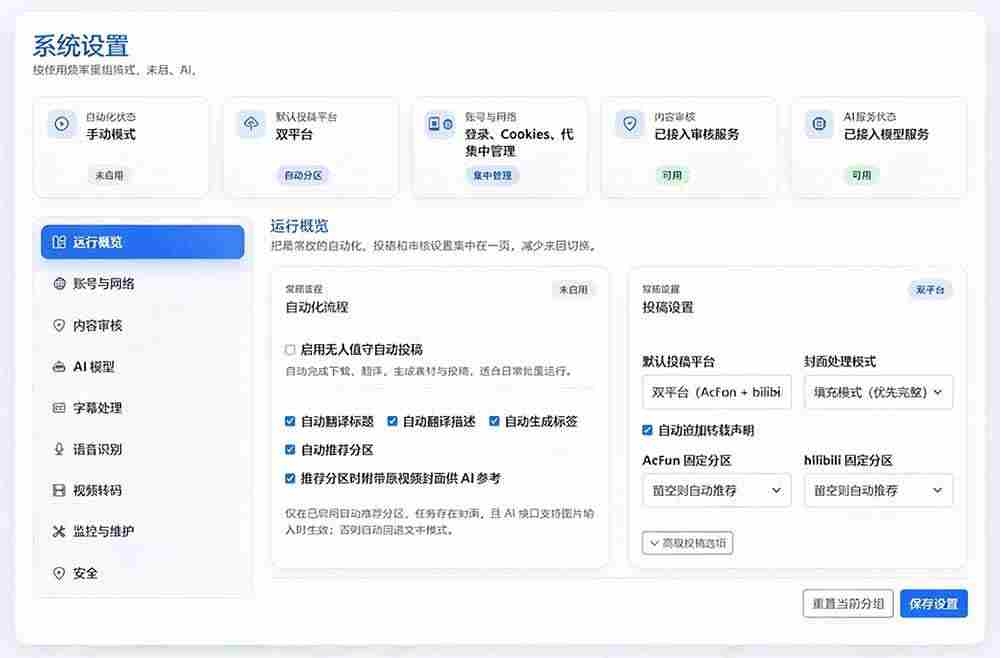
Task: Click 未启用 badge in 自动化流程 panel
Action: pyautogui.click(x=573, y=289)
